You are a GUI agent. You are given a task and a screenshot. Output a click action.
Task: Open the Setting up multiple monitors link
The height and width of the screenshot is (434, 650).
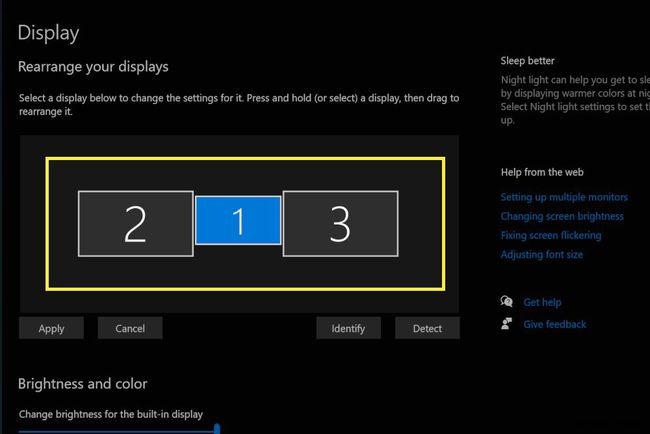click(564, 198)
